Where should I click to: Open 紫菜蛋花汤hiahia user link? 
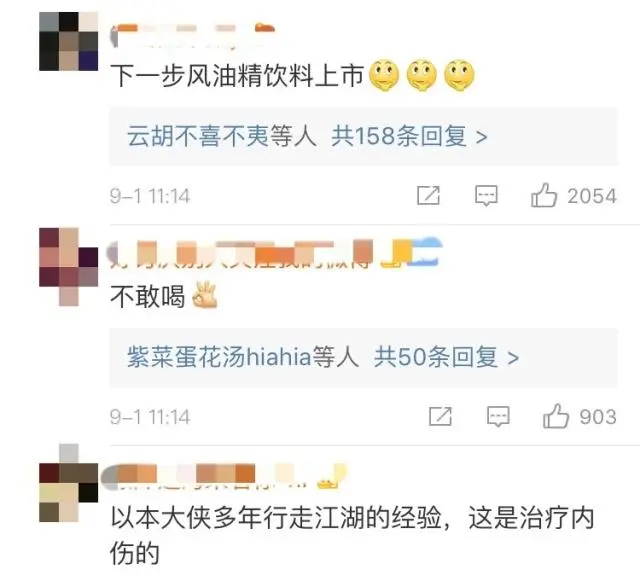220,357
